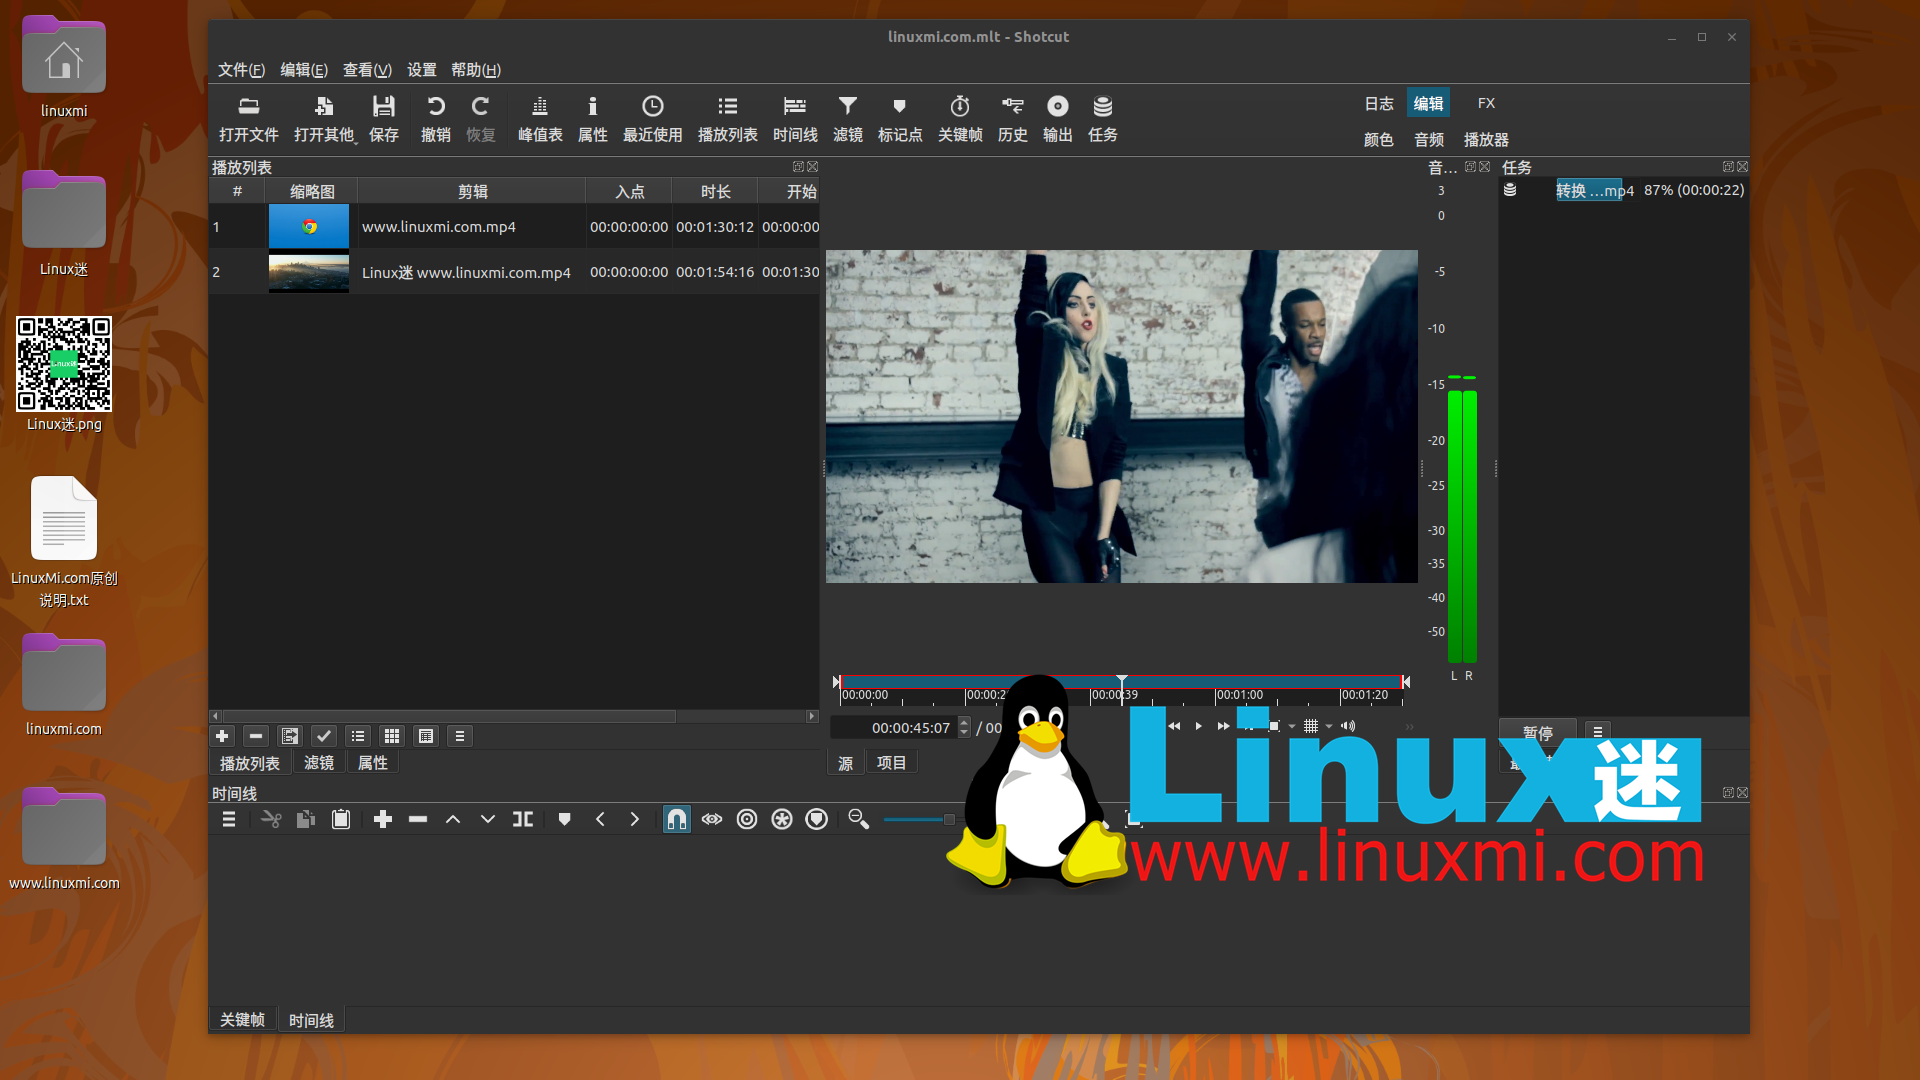Append clip to timeline with plus icon
The height and width of the screenshot is (1080, 1920).
[x=382, y=819]
